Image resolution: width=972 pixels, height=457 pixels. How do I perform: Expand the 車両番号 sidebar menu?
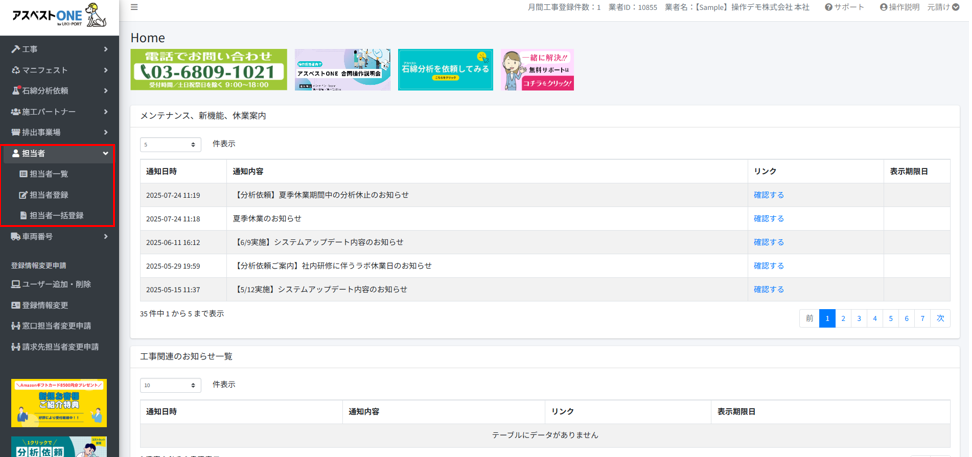coord(59,237)
